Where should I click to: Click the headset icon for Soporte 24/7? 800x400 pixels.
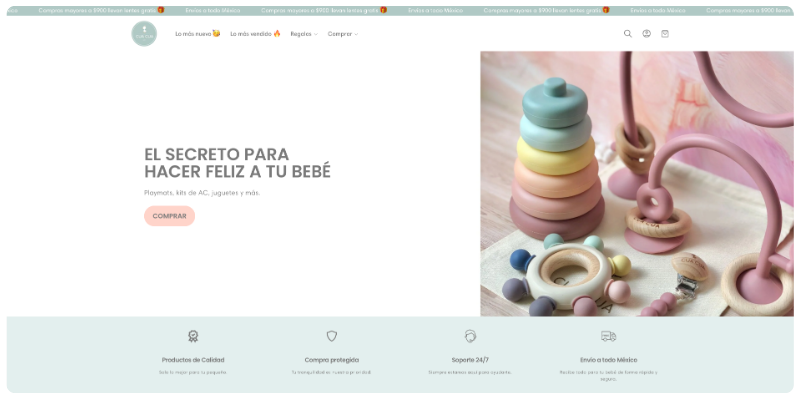[470, 336]
